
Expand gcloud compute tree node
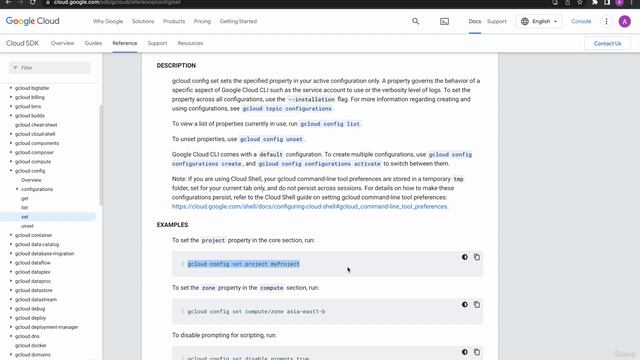point(11,162)
